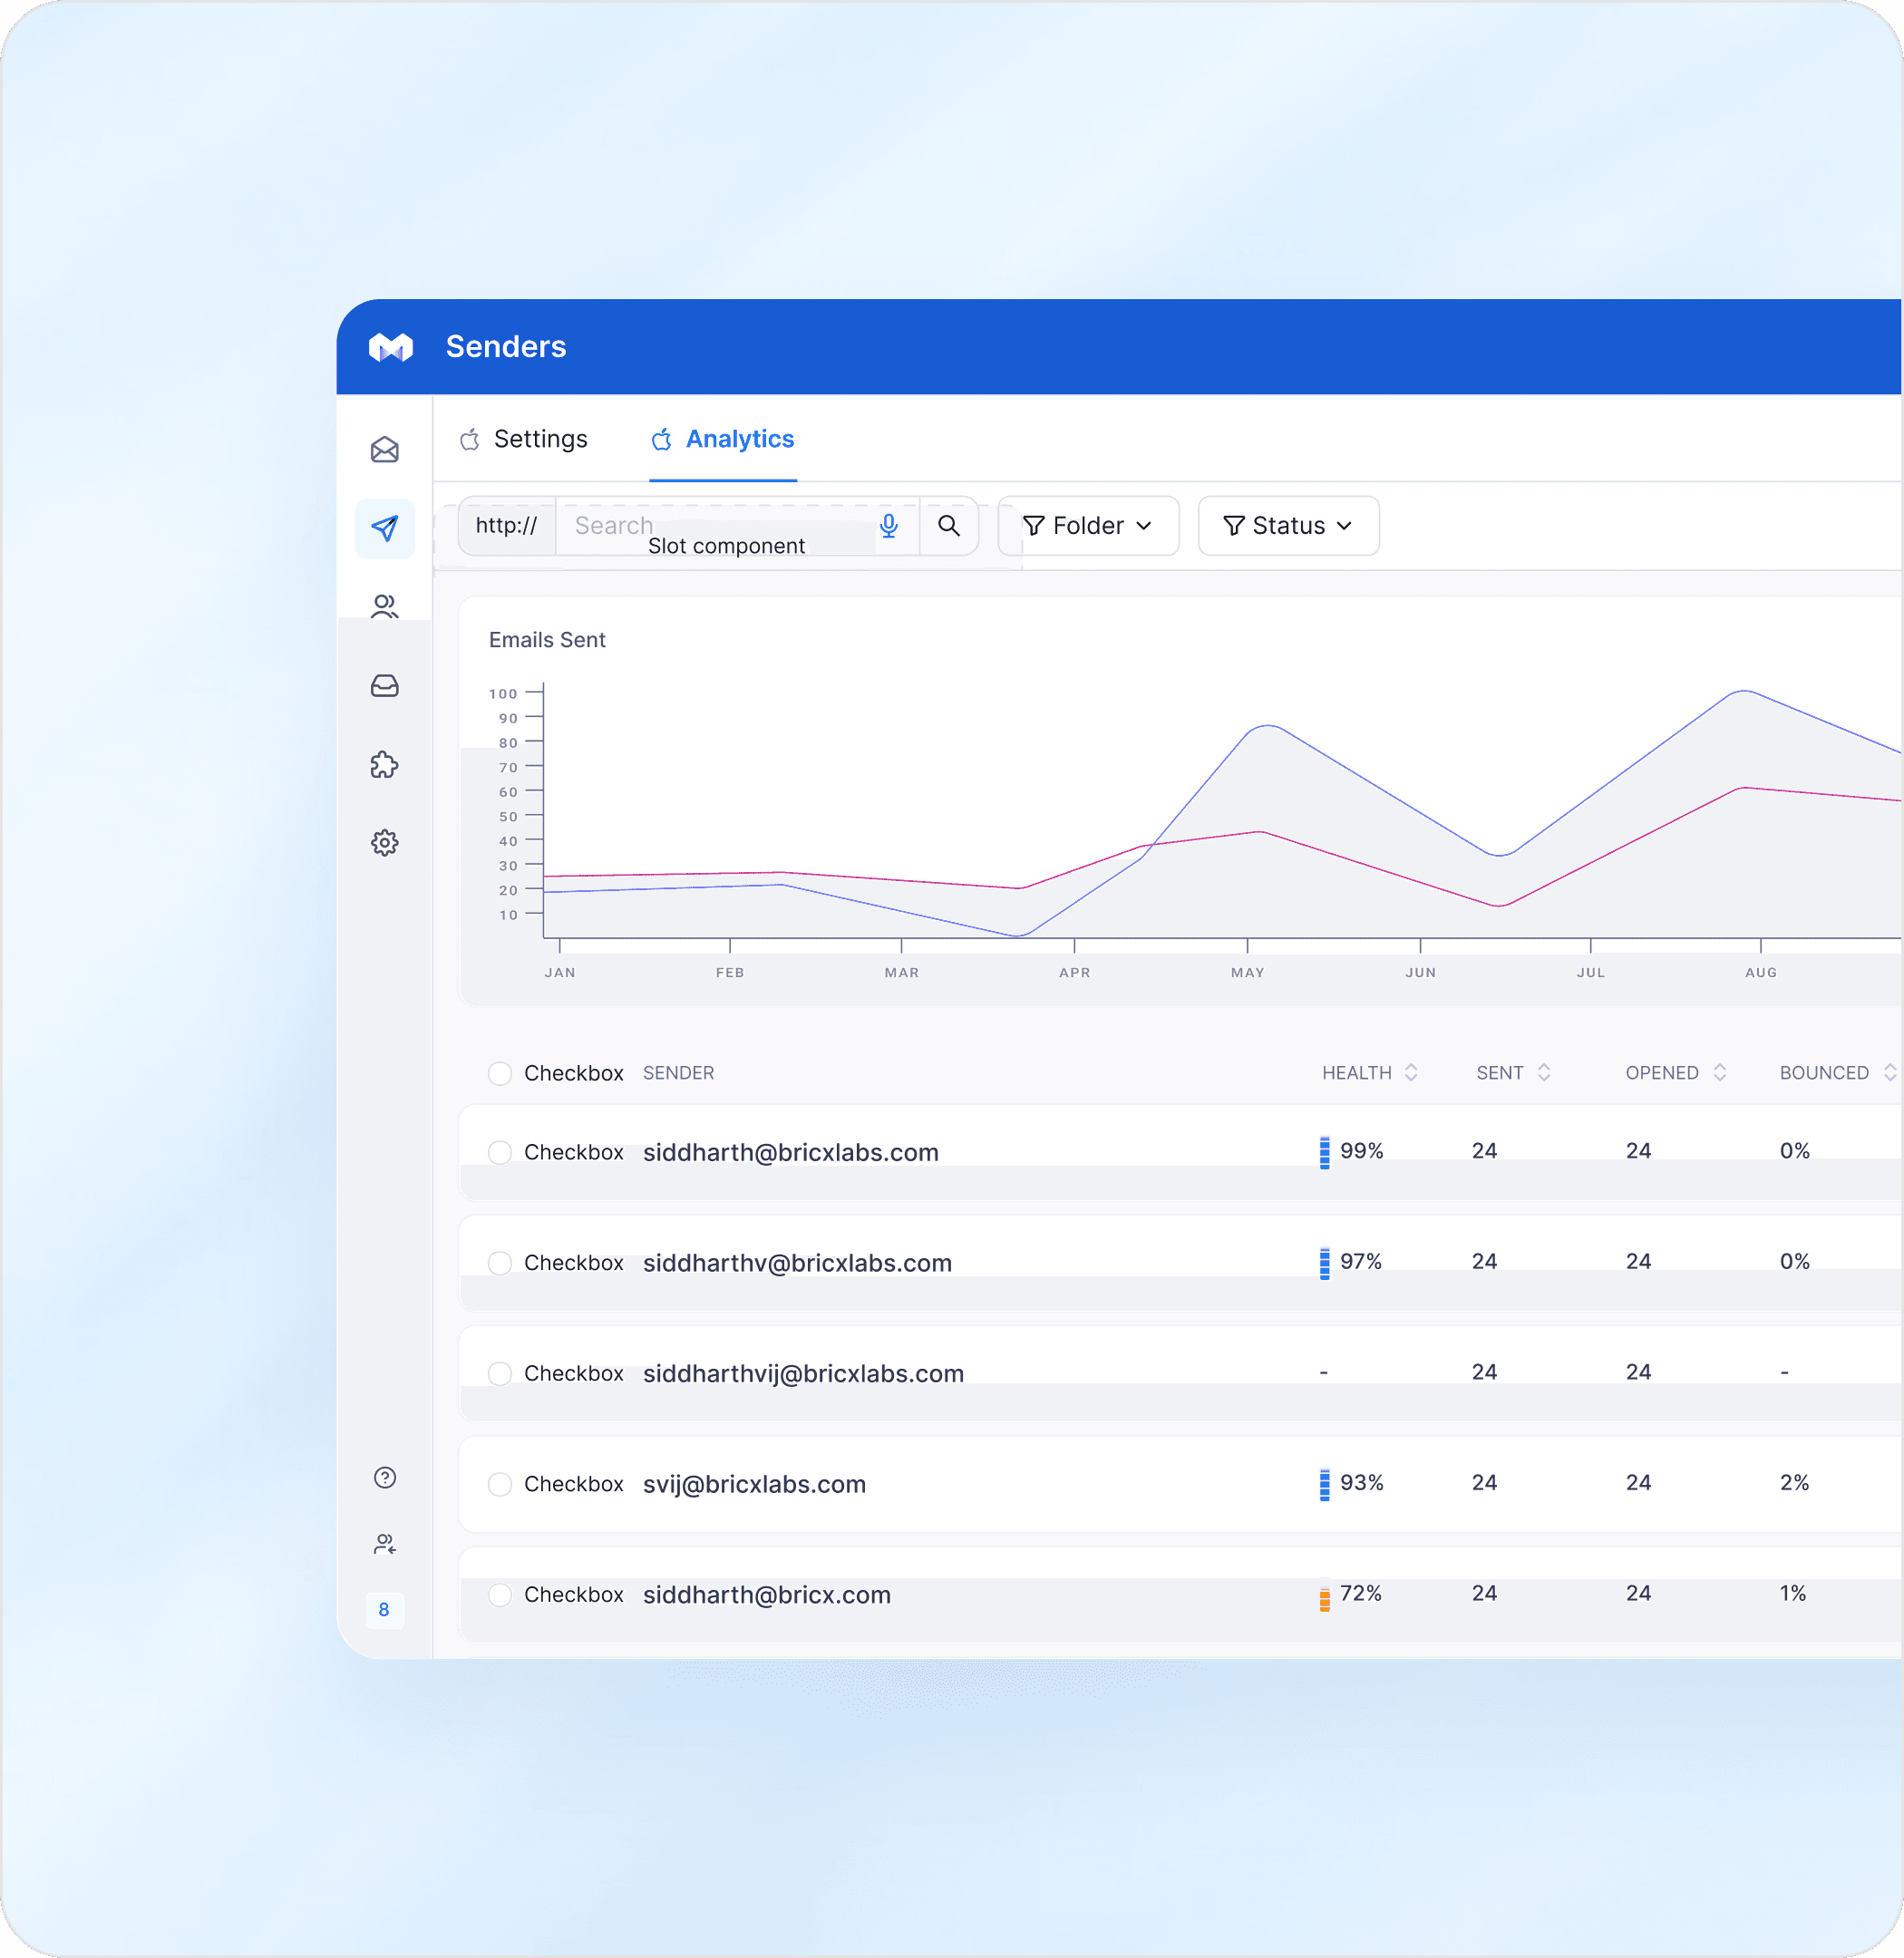Click the notification badge showing 8

(384, 1610)
